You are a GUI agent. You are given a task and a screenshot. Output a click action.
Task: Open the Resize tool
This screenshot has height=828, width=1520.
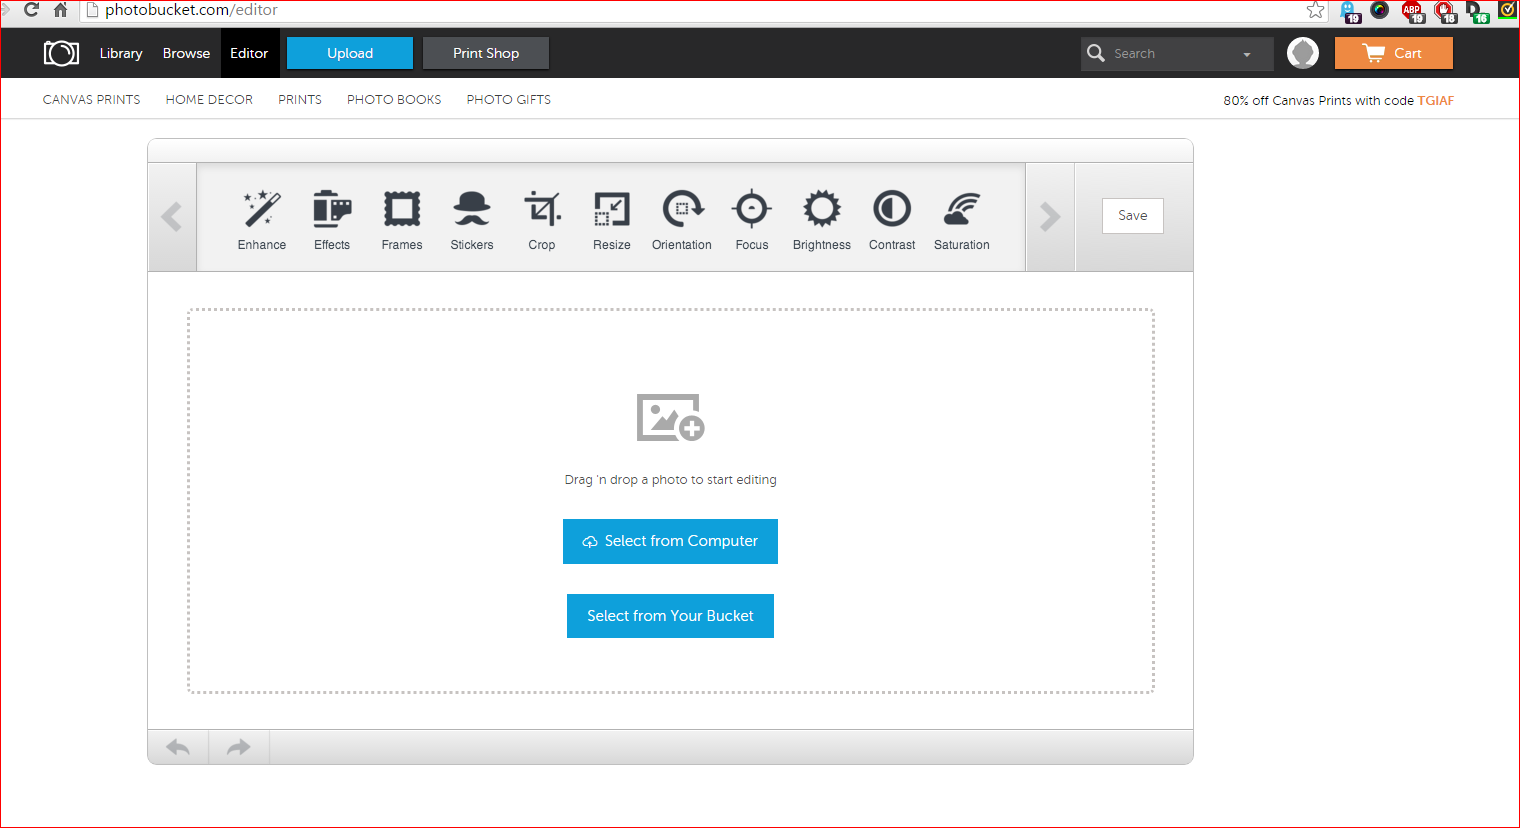(x=612, y=220)
